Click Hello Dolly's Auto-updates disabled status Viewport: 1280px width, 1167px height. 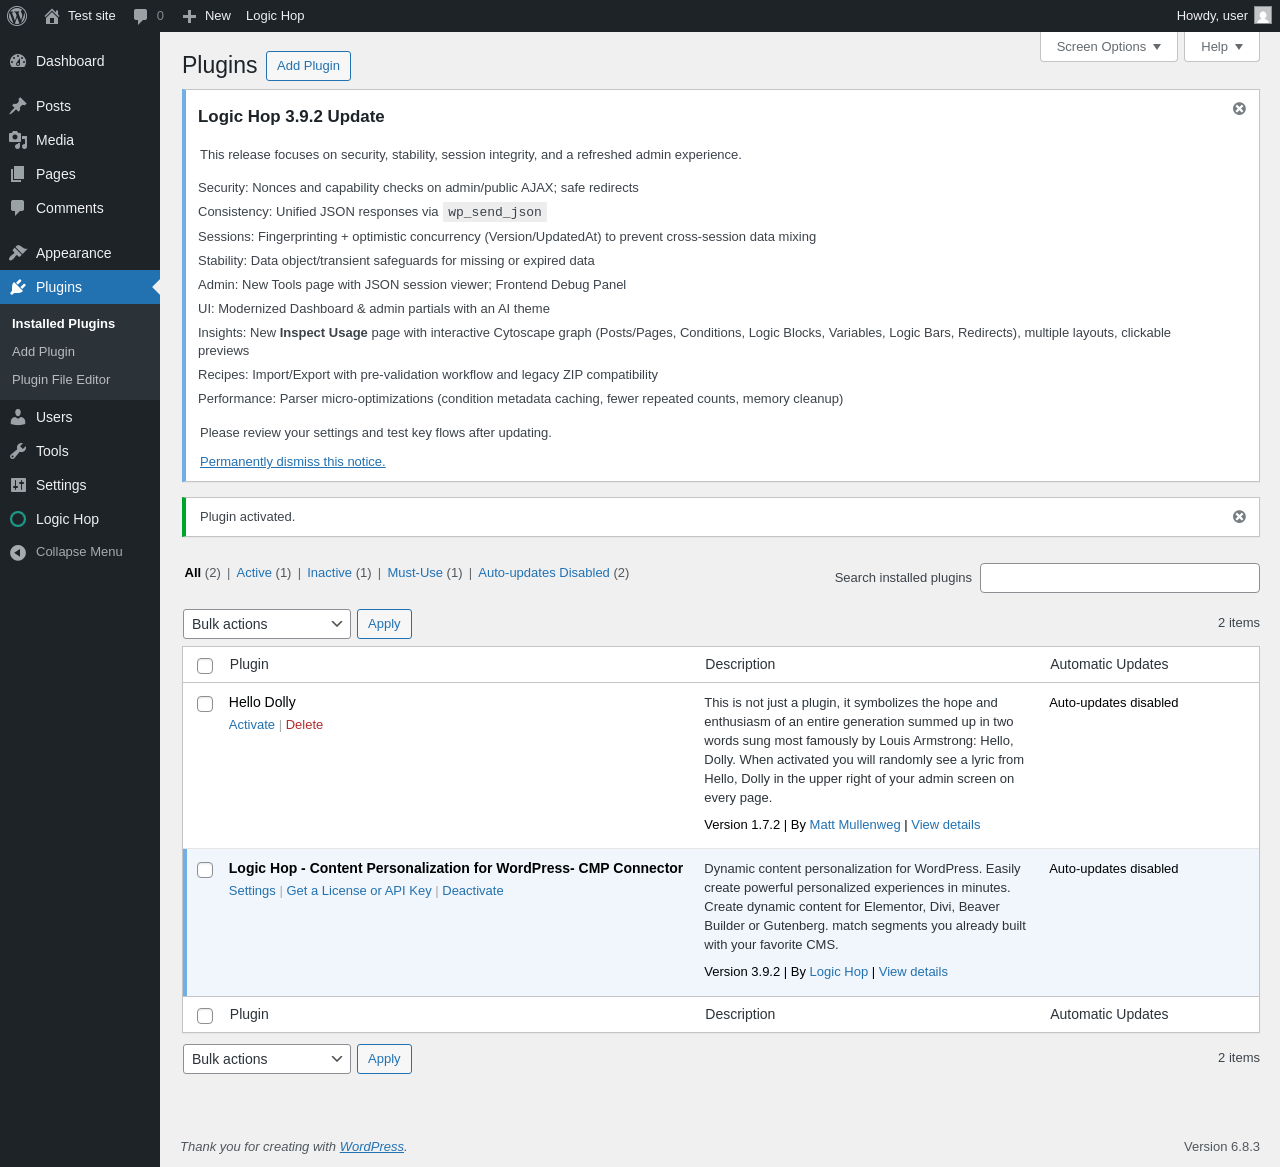(x=1114, y=703)
